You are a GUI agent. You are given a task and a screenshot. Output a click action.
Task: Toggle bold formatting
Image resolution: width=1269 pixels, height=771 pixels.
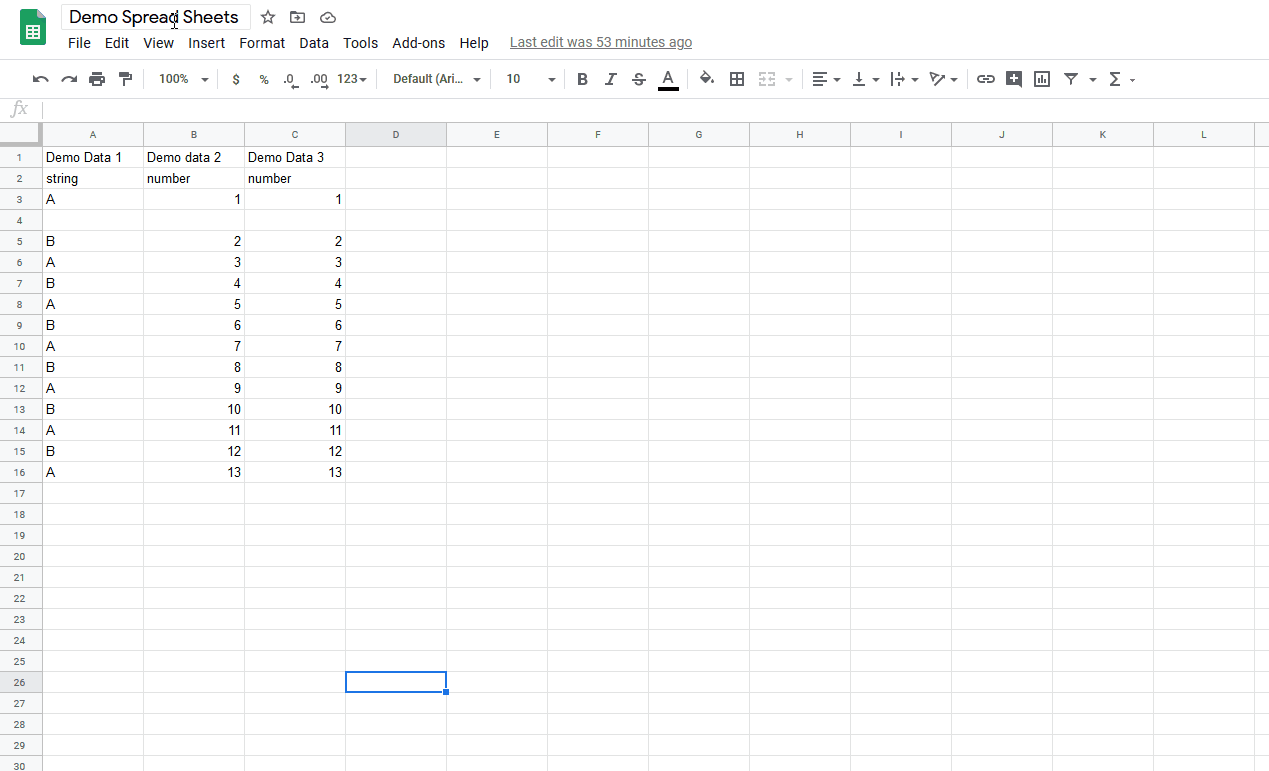click(x=582, y=79)
